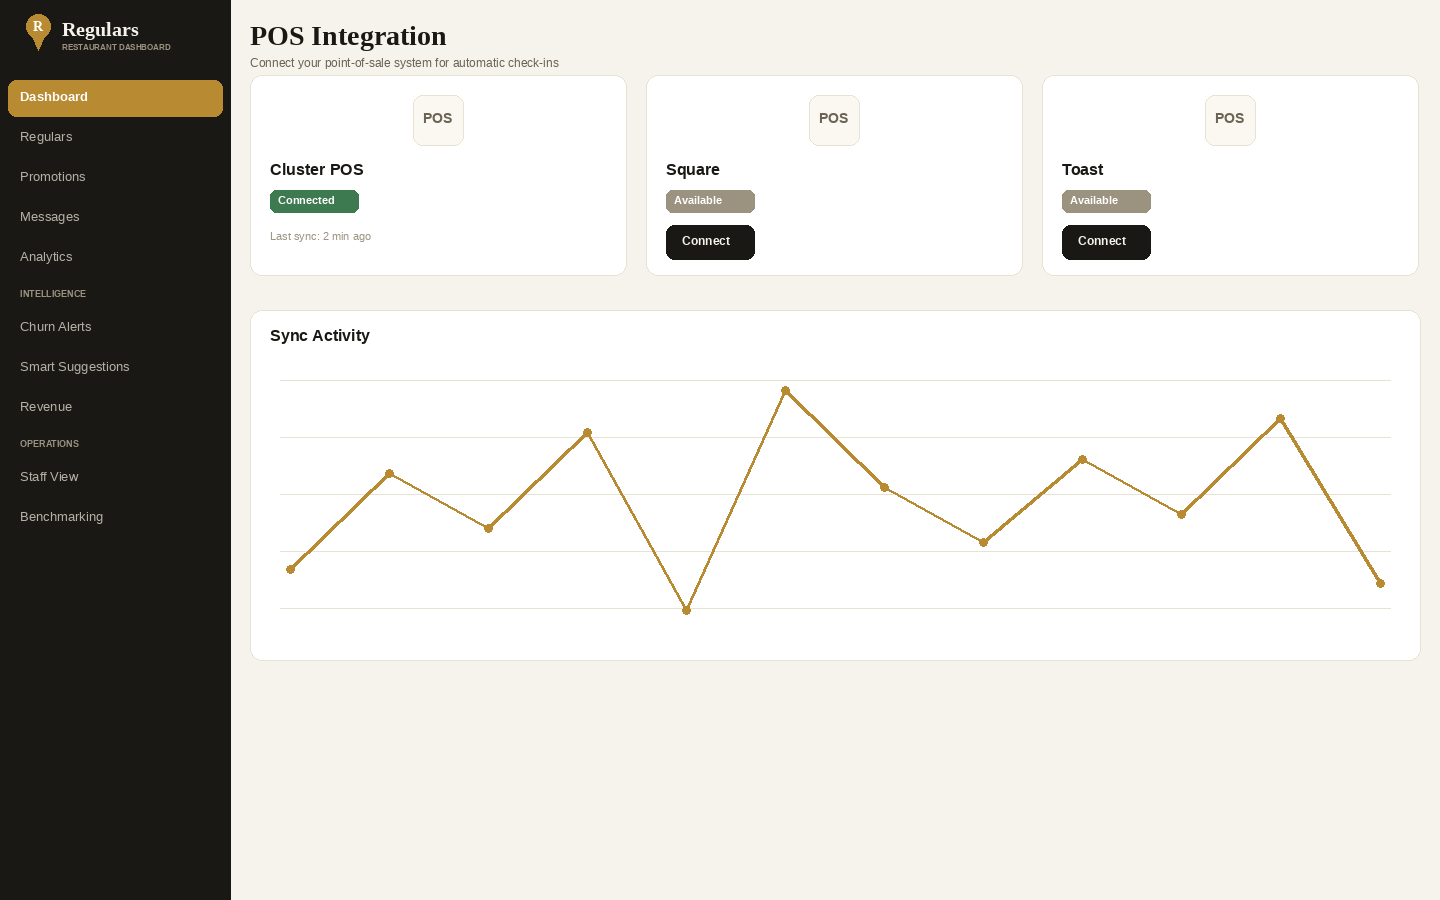Click the Regulars logo pin icon

38,32
